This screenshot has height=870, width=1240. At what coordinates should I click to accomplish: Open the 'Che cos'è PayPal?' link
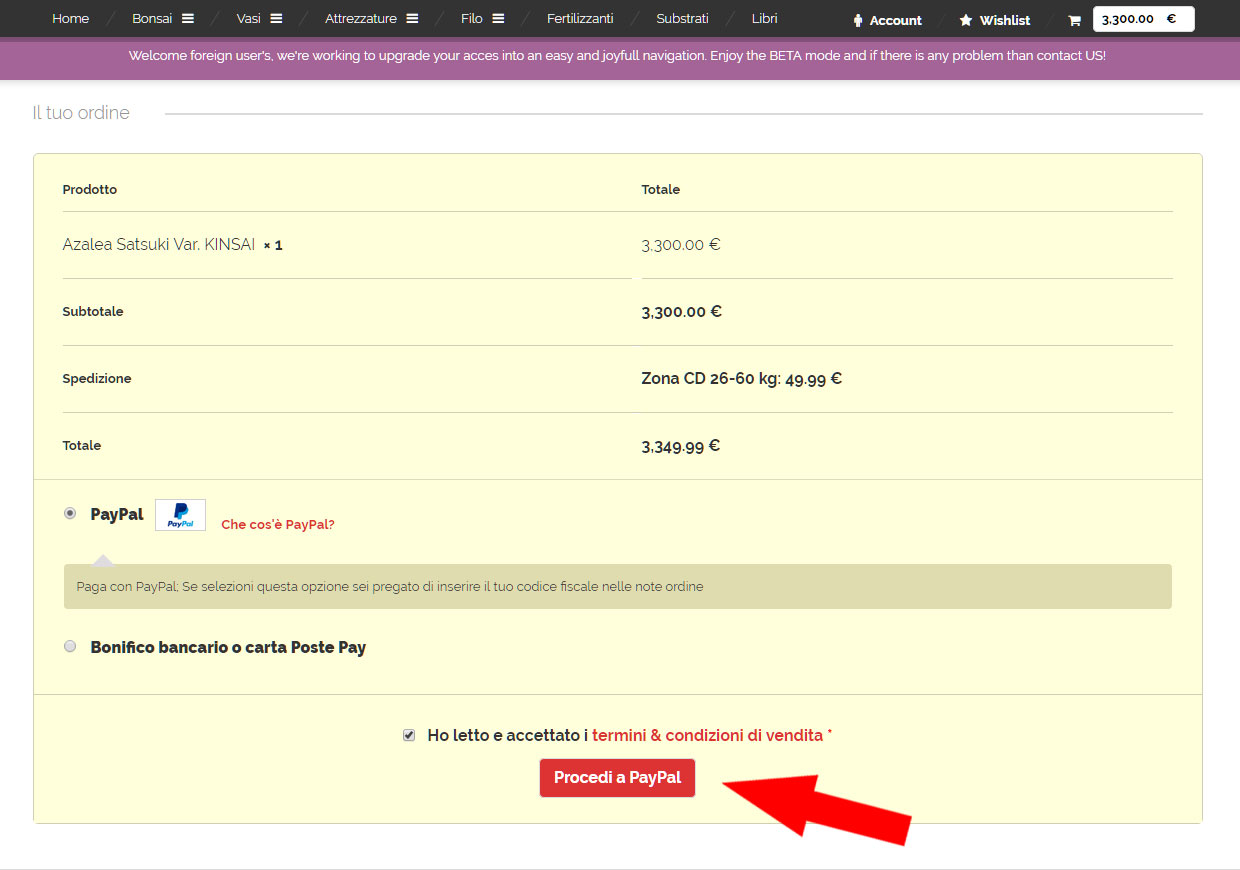278,525
